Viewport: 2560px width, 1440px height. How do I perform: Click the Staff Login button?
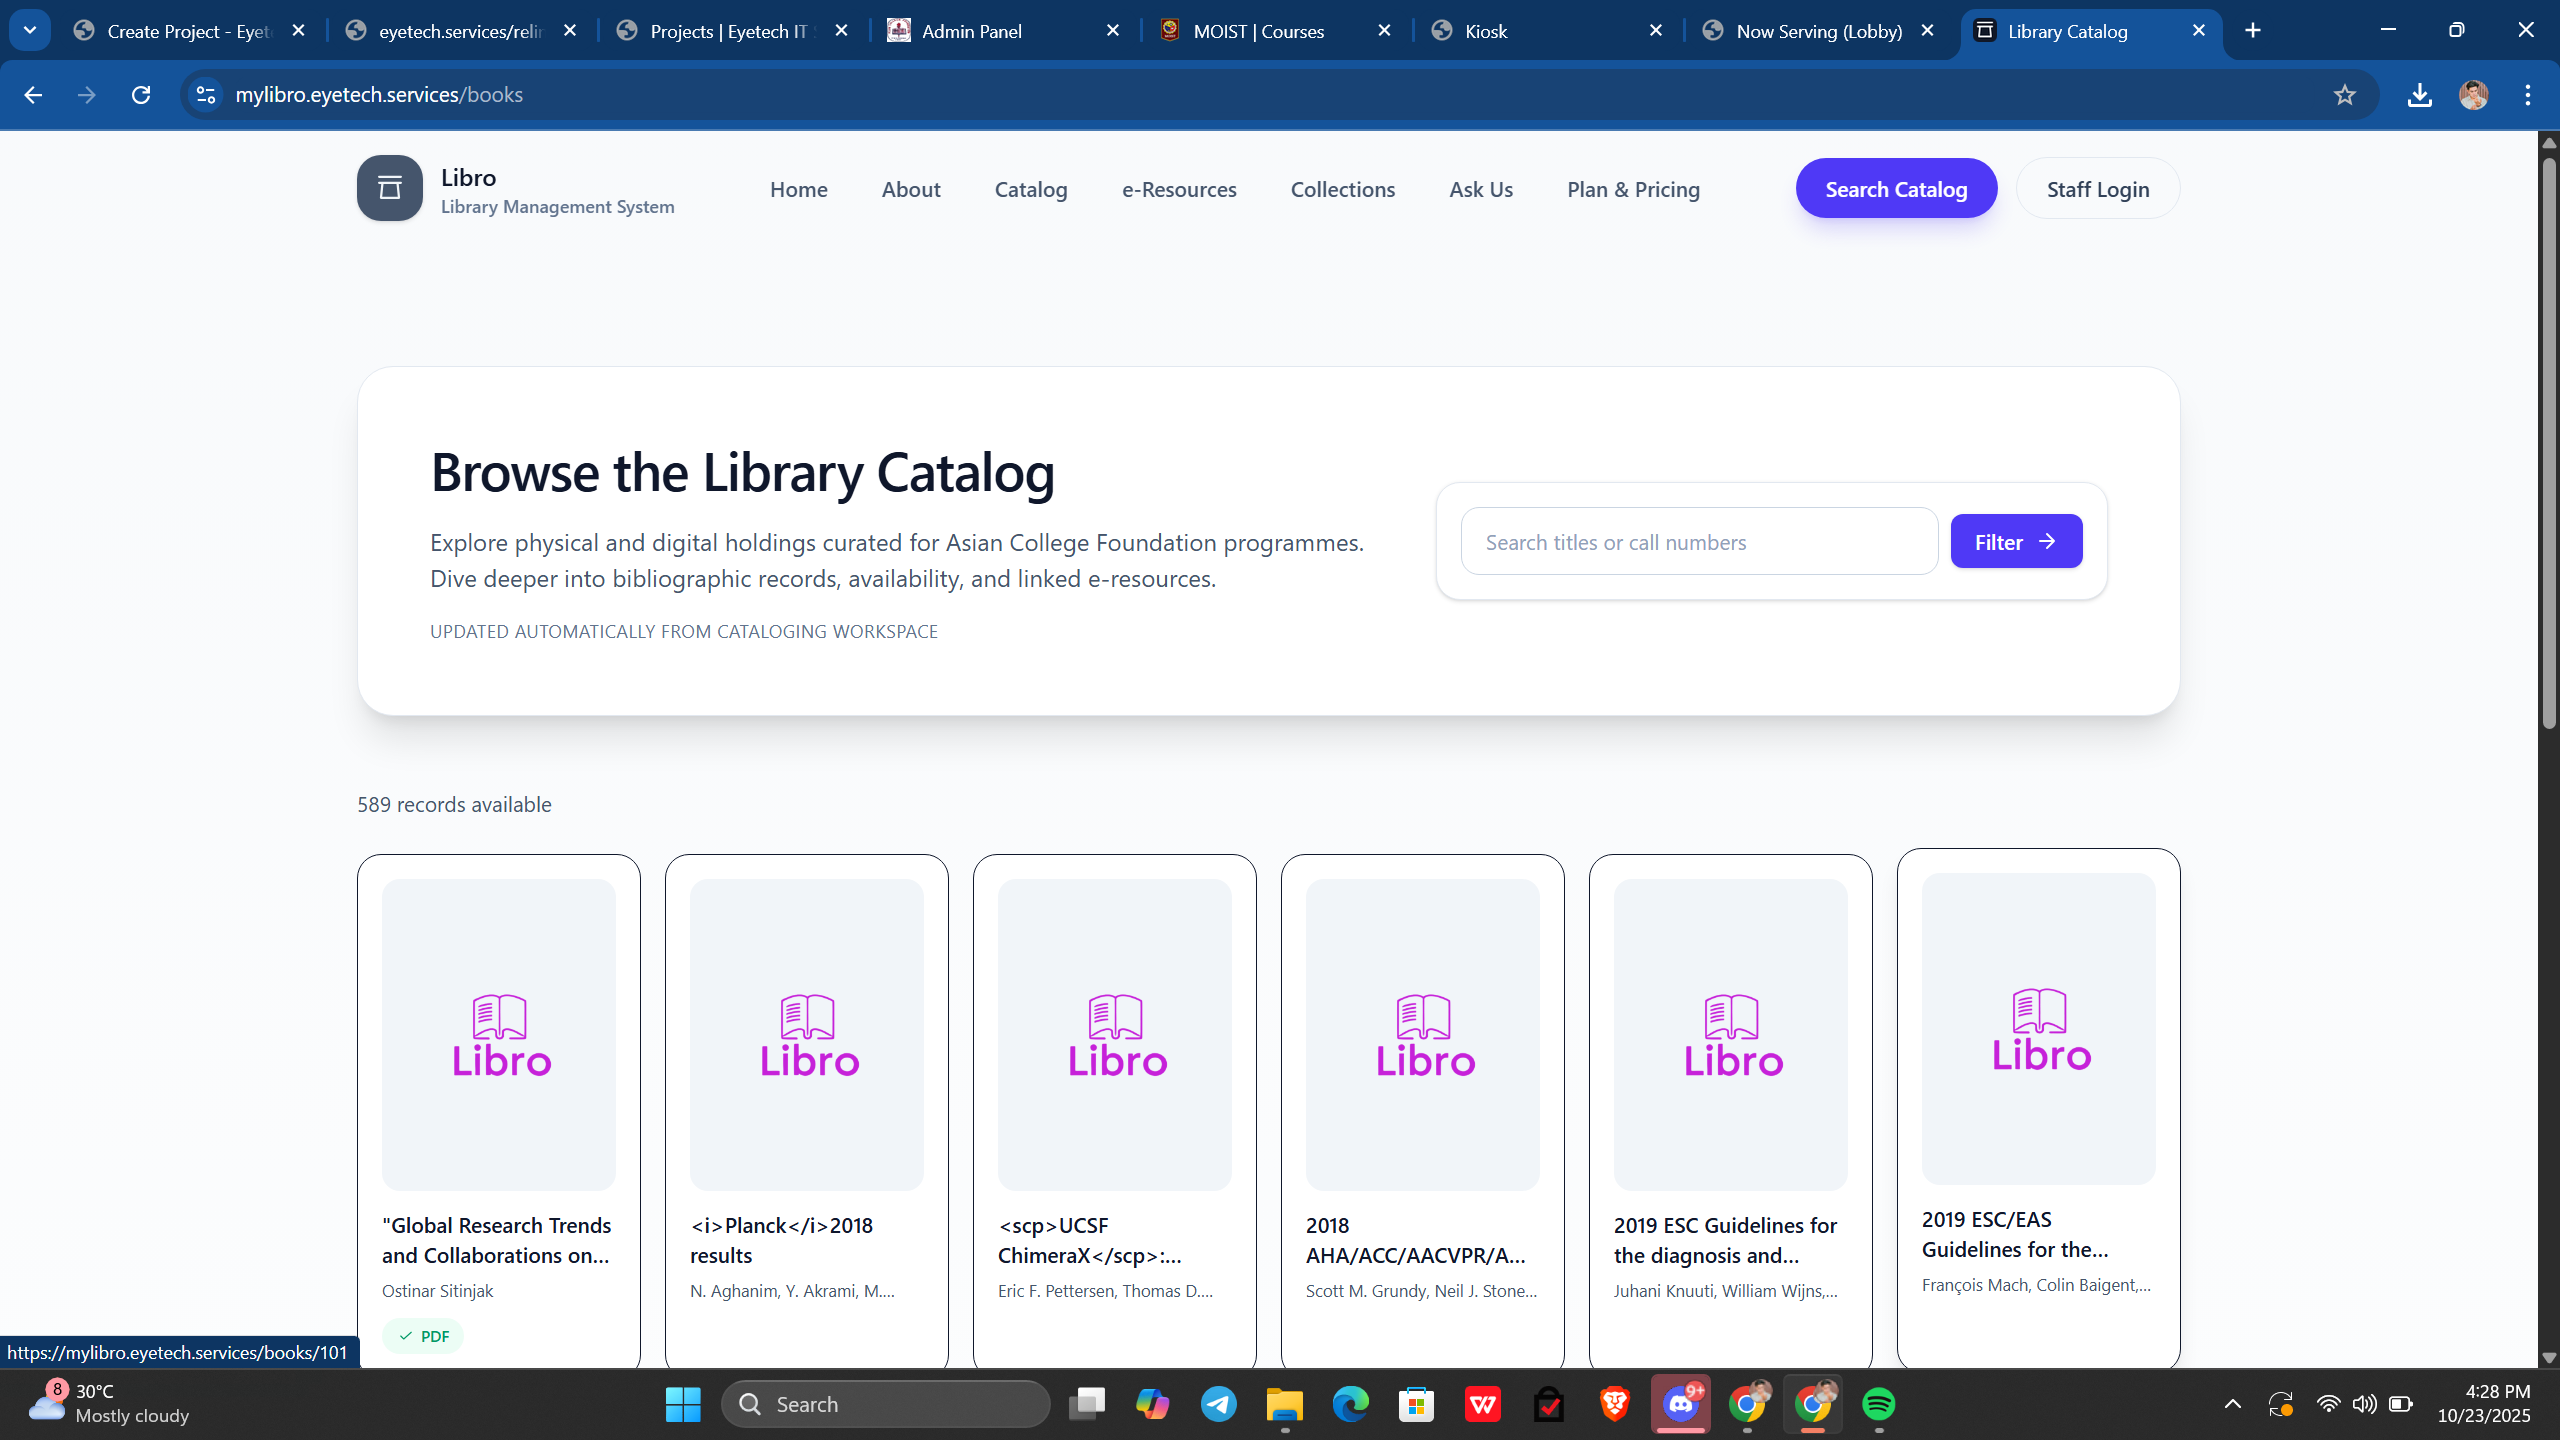pyautogui.click(x=2097, y=189)
